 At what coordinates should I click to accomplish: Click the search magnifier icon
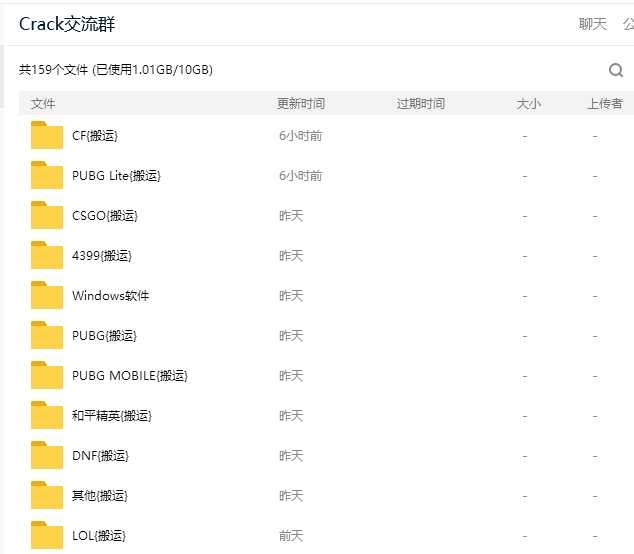coord(616,70)
